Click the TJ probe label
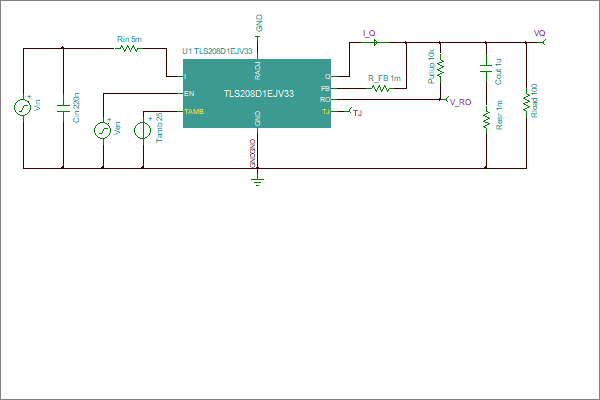 pos(357,113)
